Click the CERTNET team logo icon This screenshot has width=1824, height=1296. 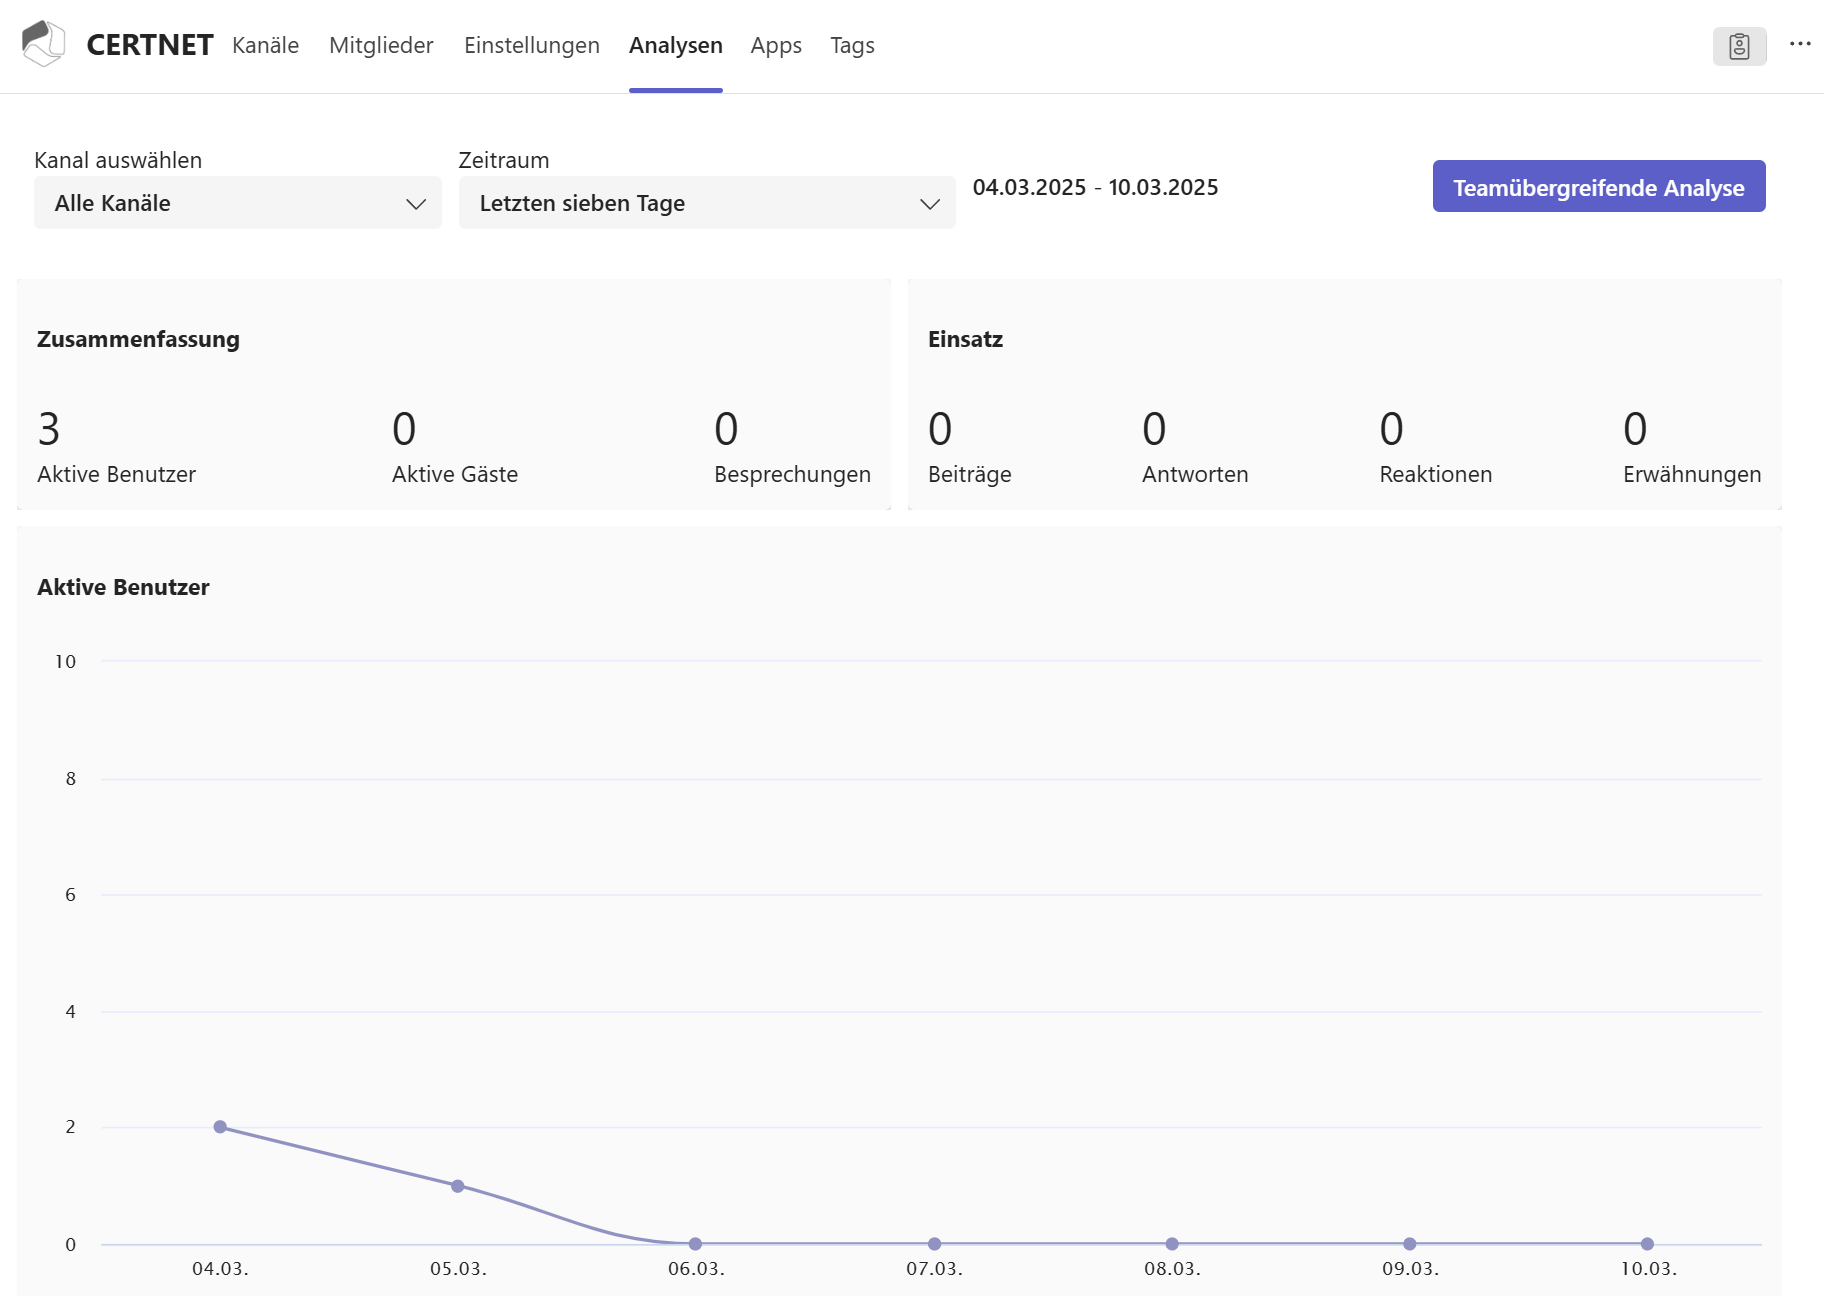(x=43, y=44)
